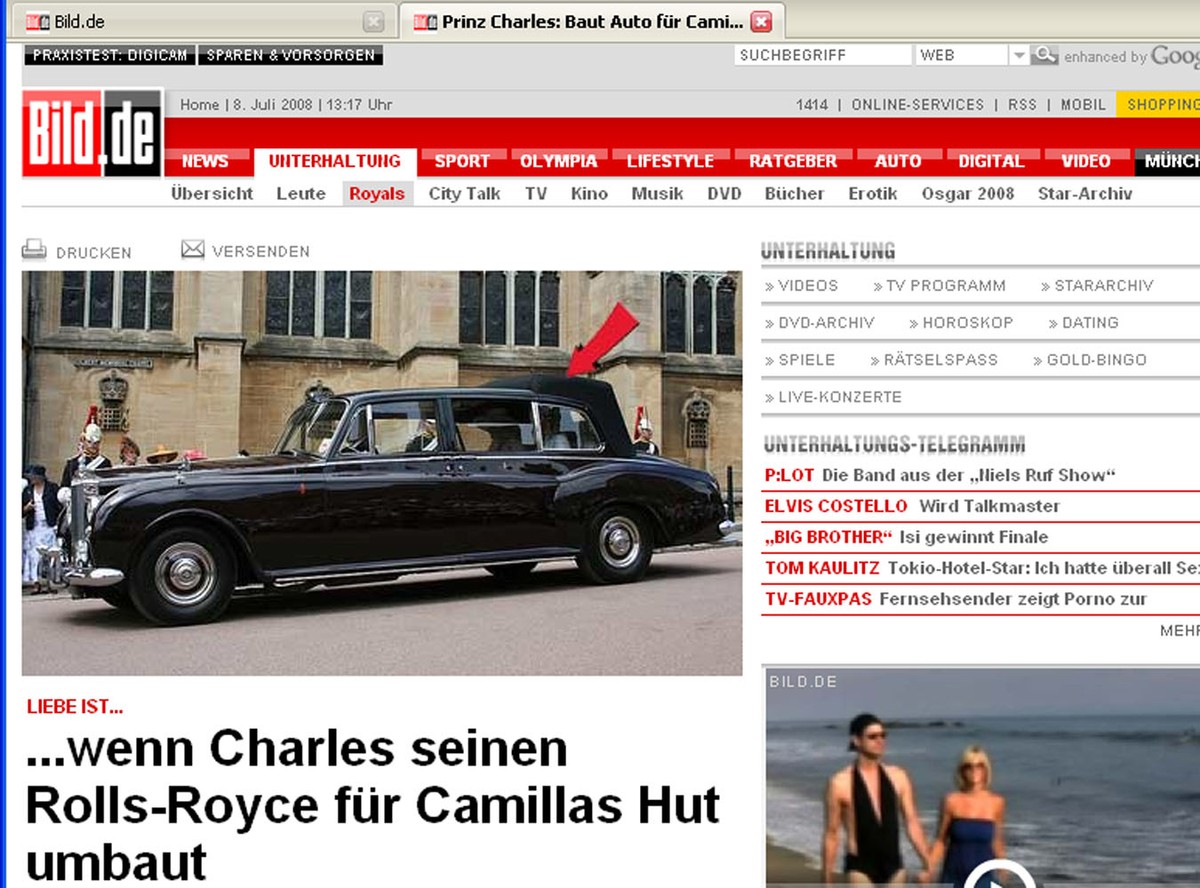Click the Drucken printer icon
This screenshot has height=888, width=1200.
pyautogui.click(x=34, y=250)
